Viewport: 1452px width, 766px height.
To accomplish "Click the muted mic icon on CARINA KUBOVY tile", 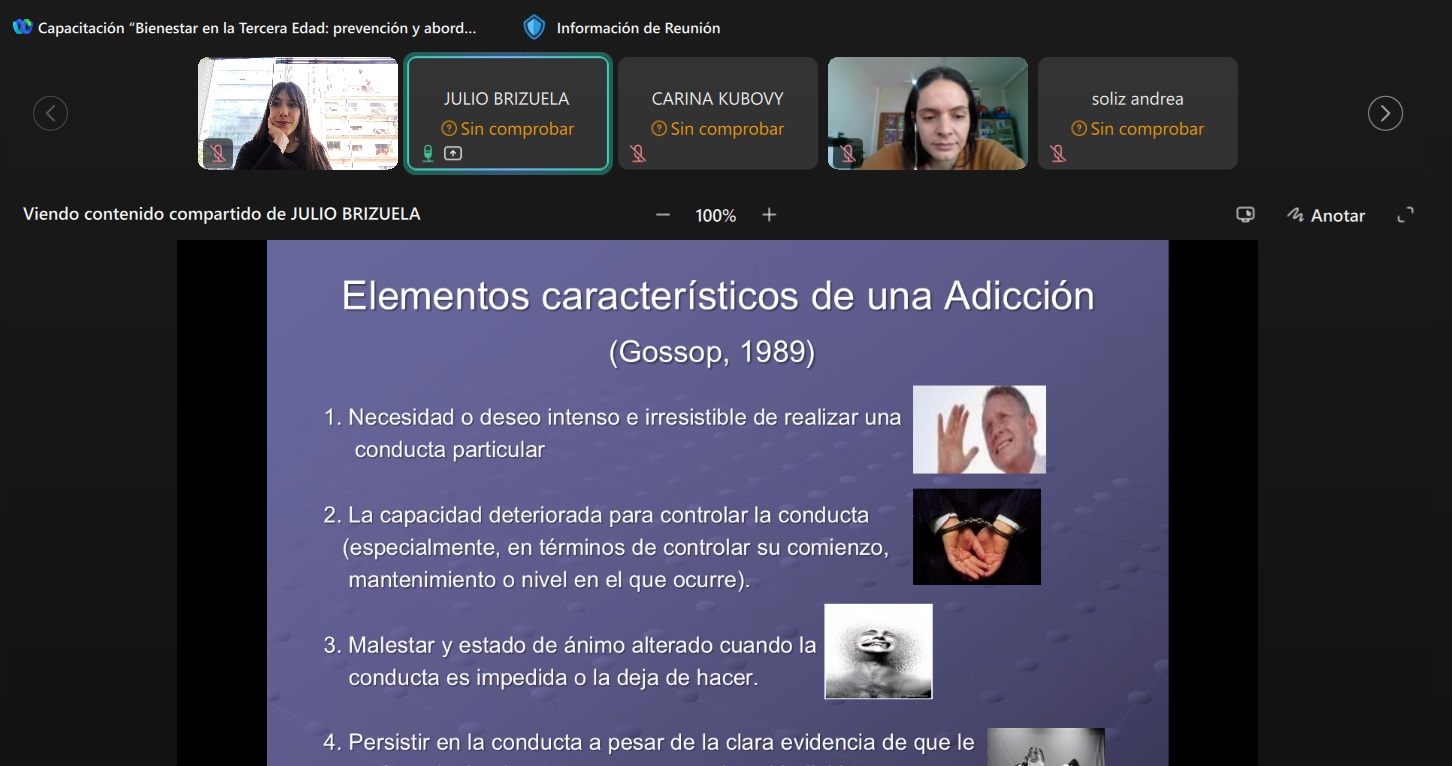I will [x=638, y=154].
